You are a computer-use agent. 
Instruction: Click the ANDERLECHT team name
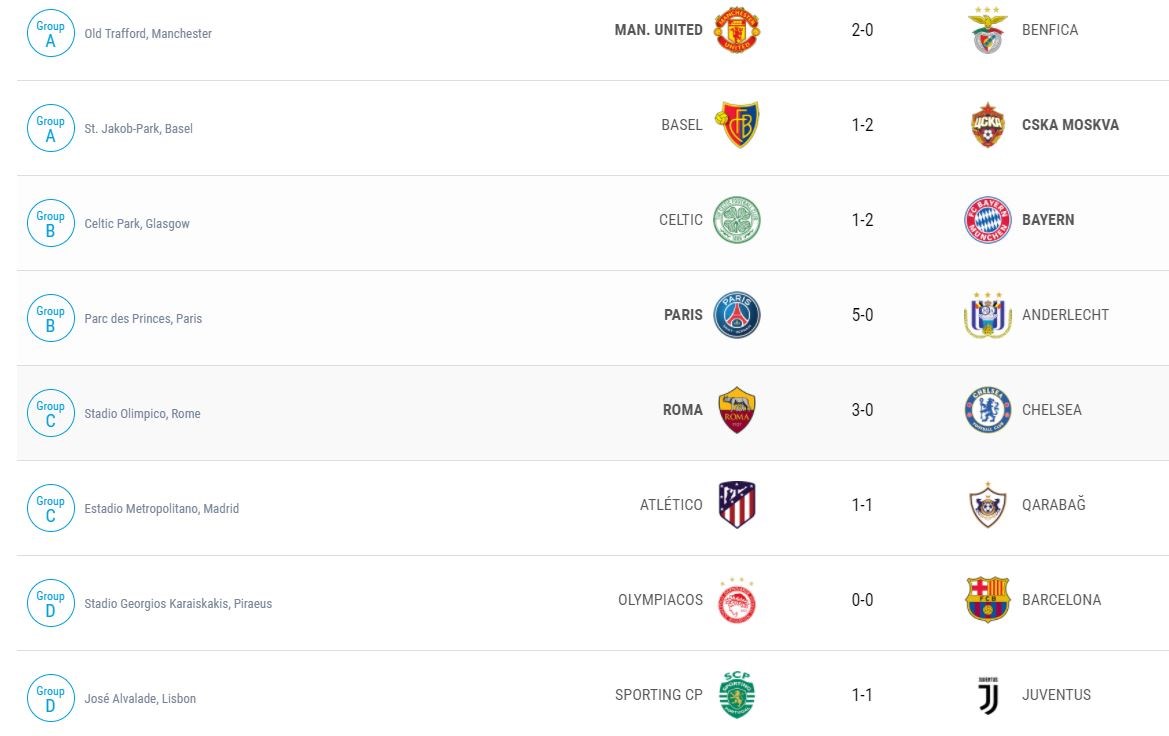[x=1065, y=315]
